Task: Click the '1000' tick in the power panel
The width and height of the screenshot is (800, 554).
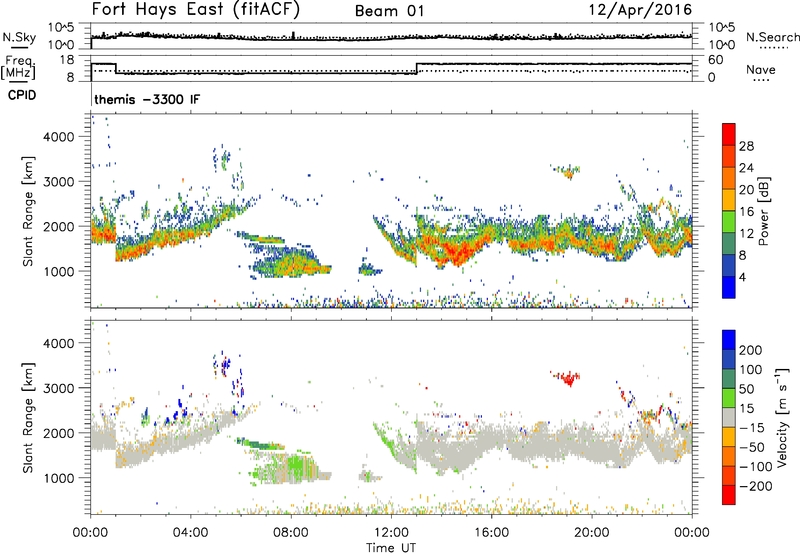Action: (x=58, y=271)
